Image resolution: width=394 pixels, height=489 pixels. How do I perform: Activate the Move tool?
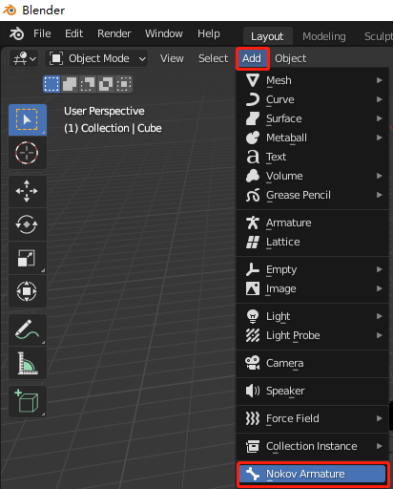coord(27,191)
